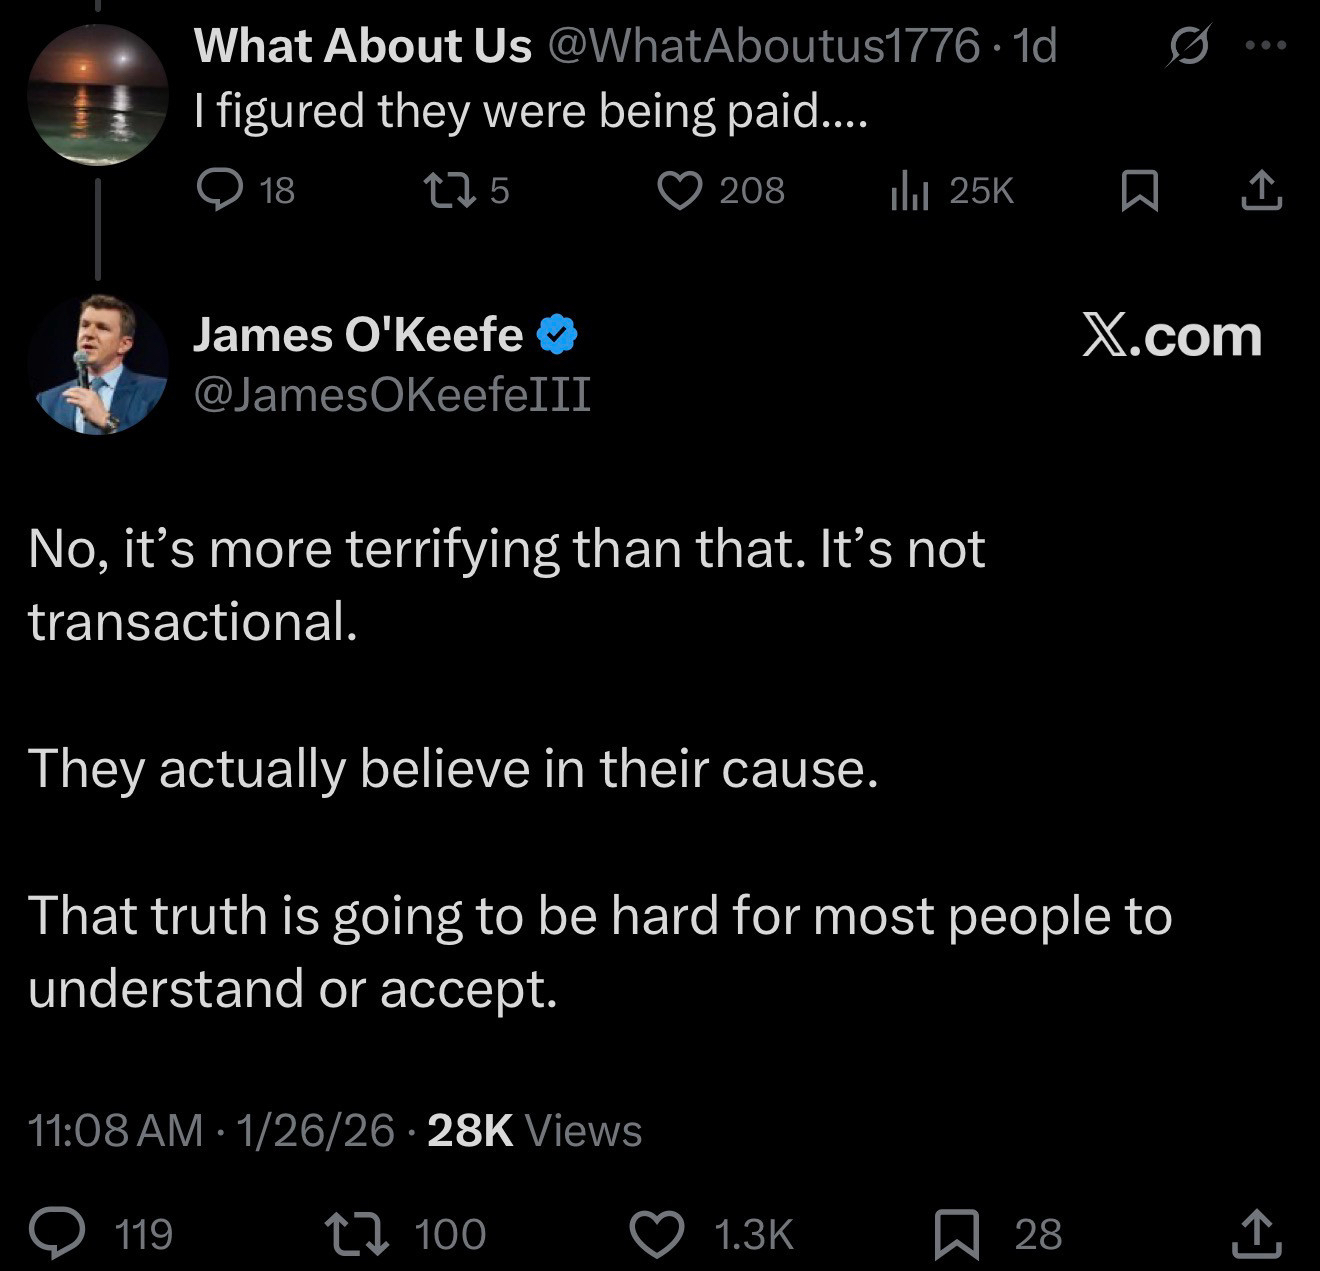Open the Grok icon on top post
Image resolution: width=1320 pixels, height=1271 pixels.
[1187, 46]
